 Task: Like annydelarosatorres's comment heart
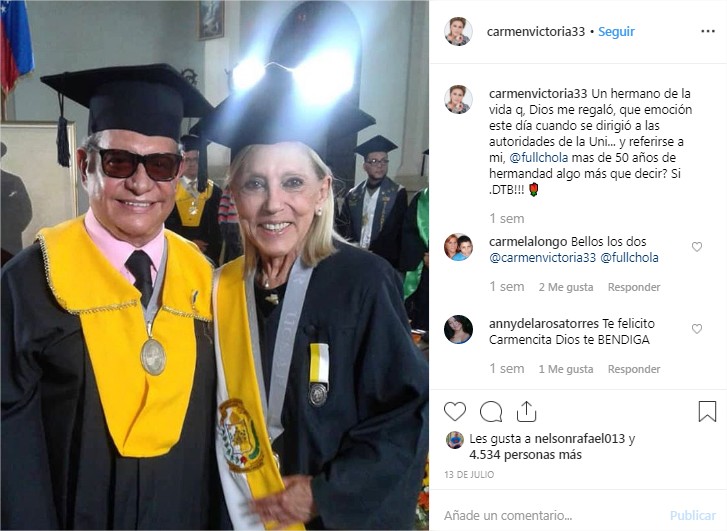pos(697,329)
